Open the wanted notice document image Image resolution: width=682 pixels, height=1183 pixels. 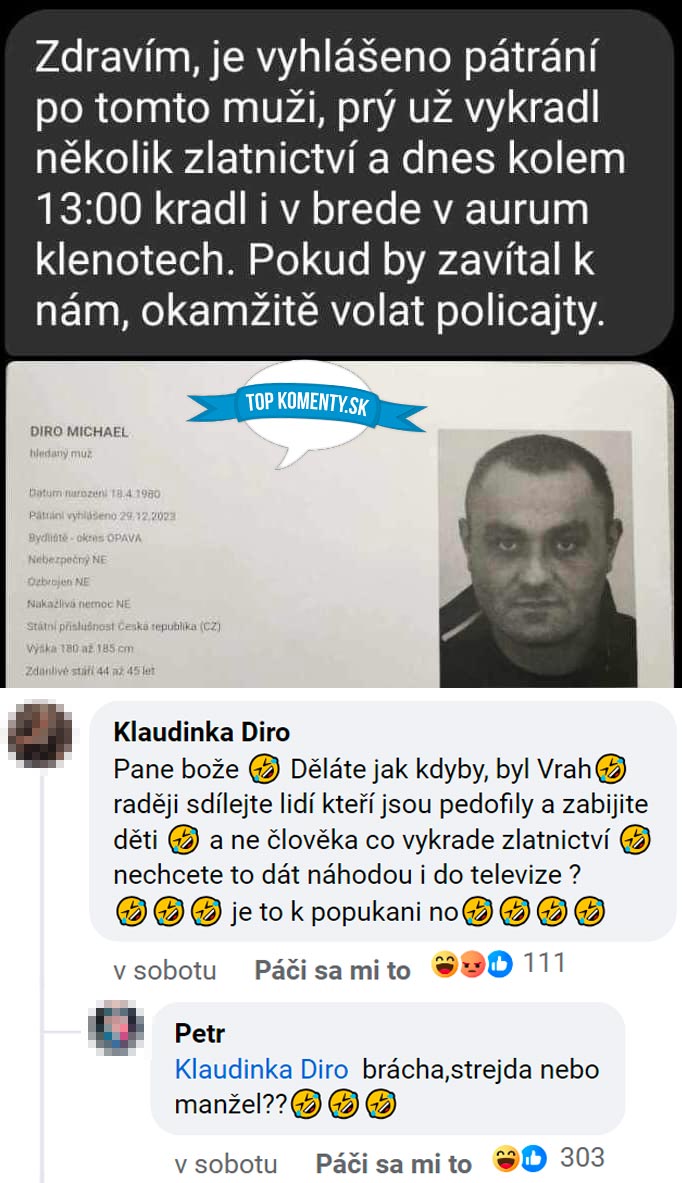click(339, 524)
